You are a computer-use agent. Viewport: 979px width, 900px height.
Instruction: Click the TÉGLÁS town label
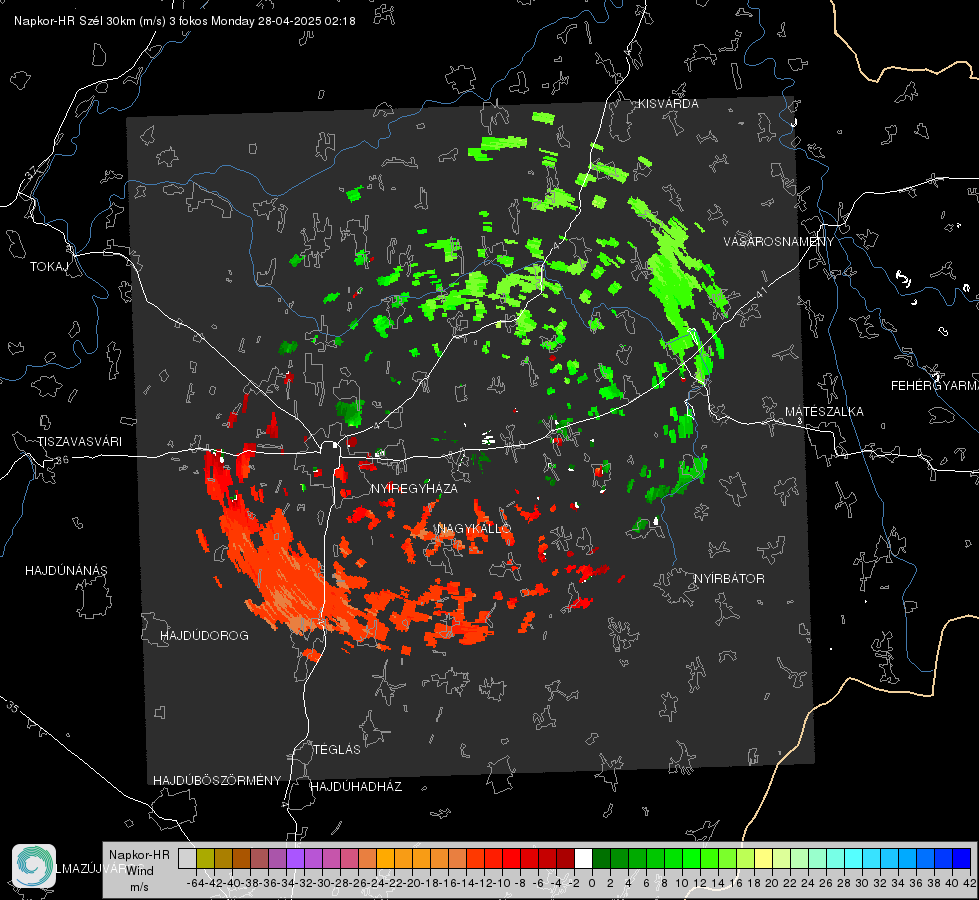click(337, 749)
